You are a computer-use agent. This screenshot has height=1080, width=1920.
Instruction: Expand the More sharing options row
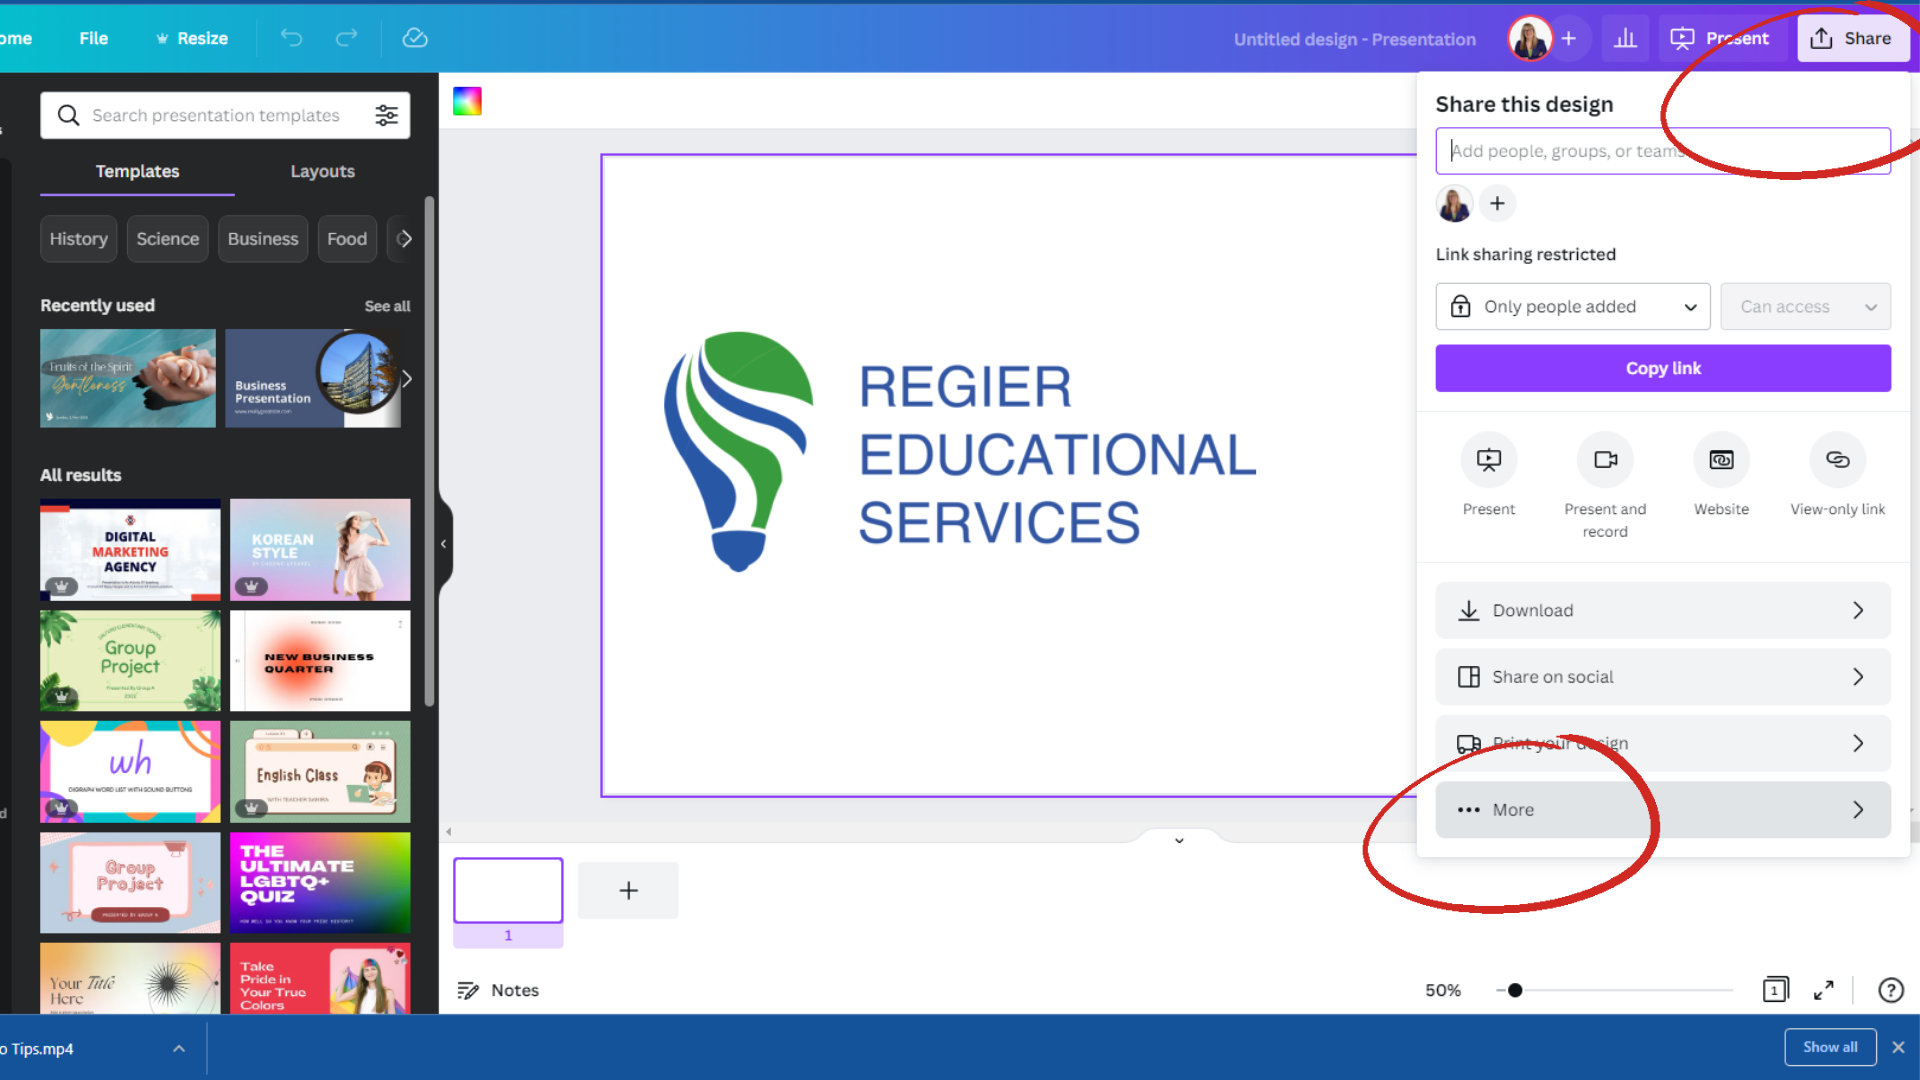(1663, 810)
